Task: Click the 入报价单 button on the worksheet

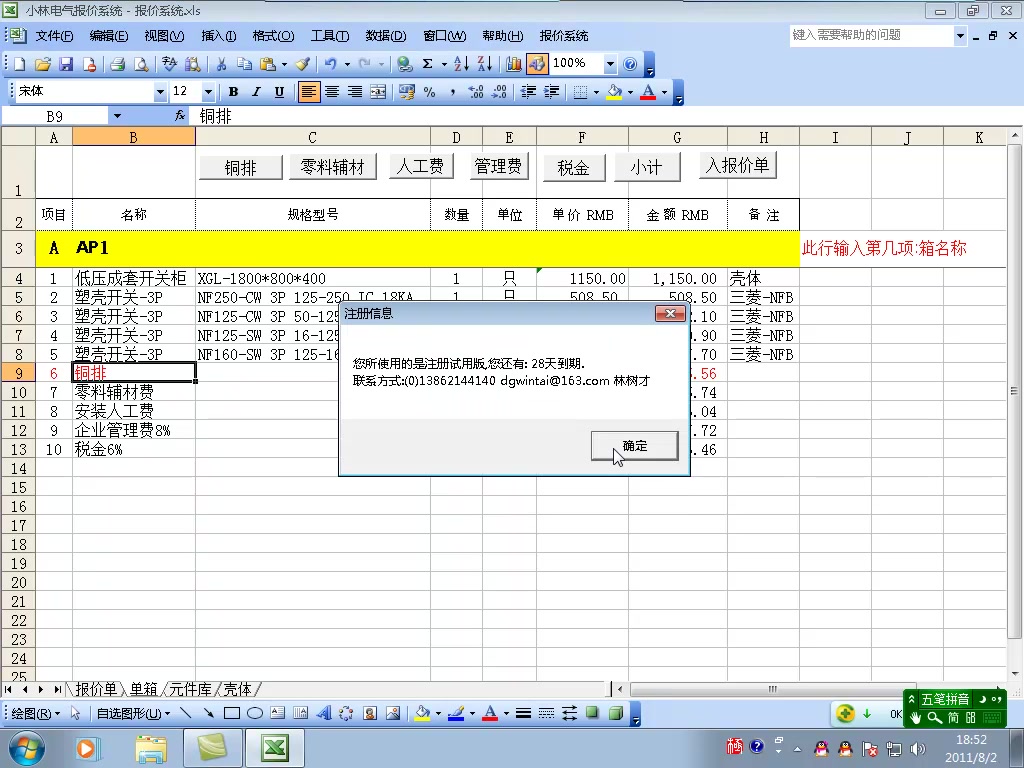Action: (737, 166)
